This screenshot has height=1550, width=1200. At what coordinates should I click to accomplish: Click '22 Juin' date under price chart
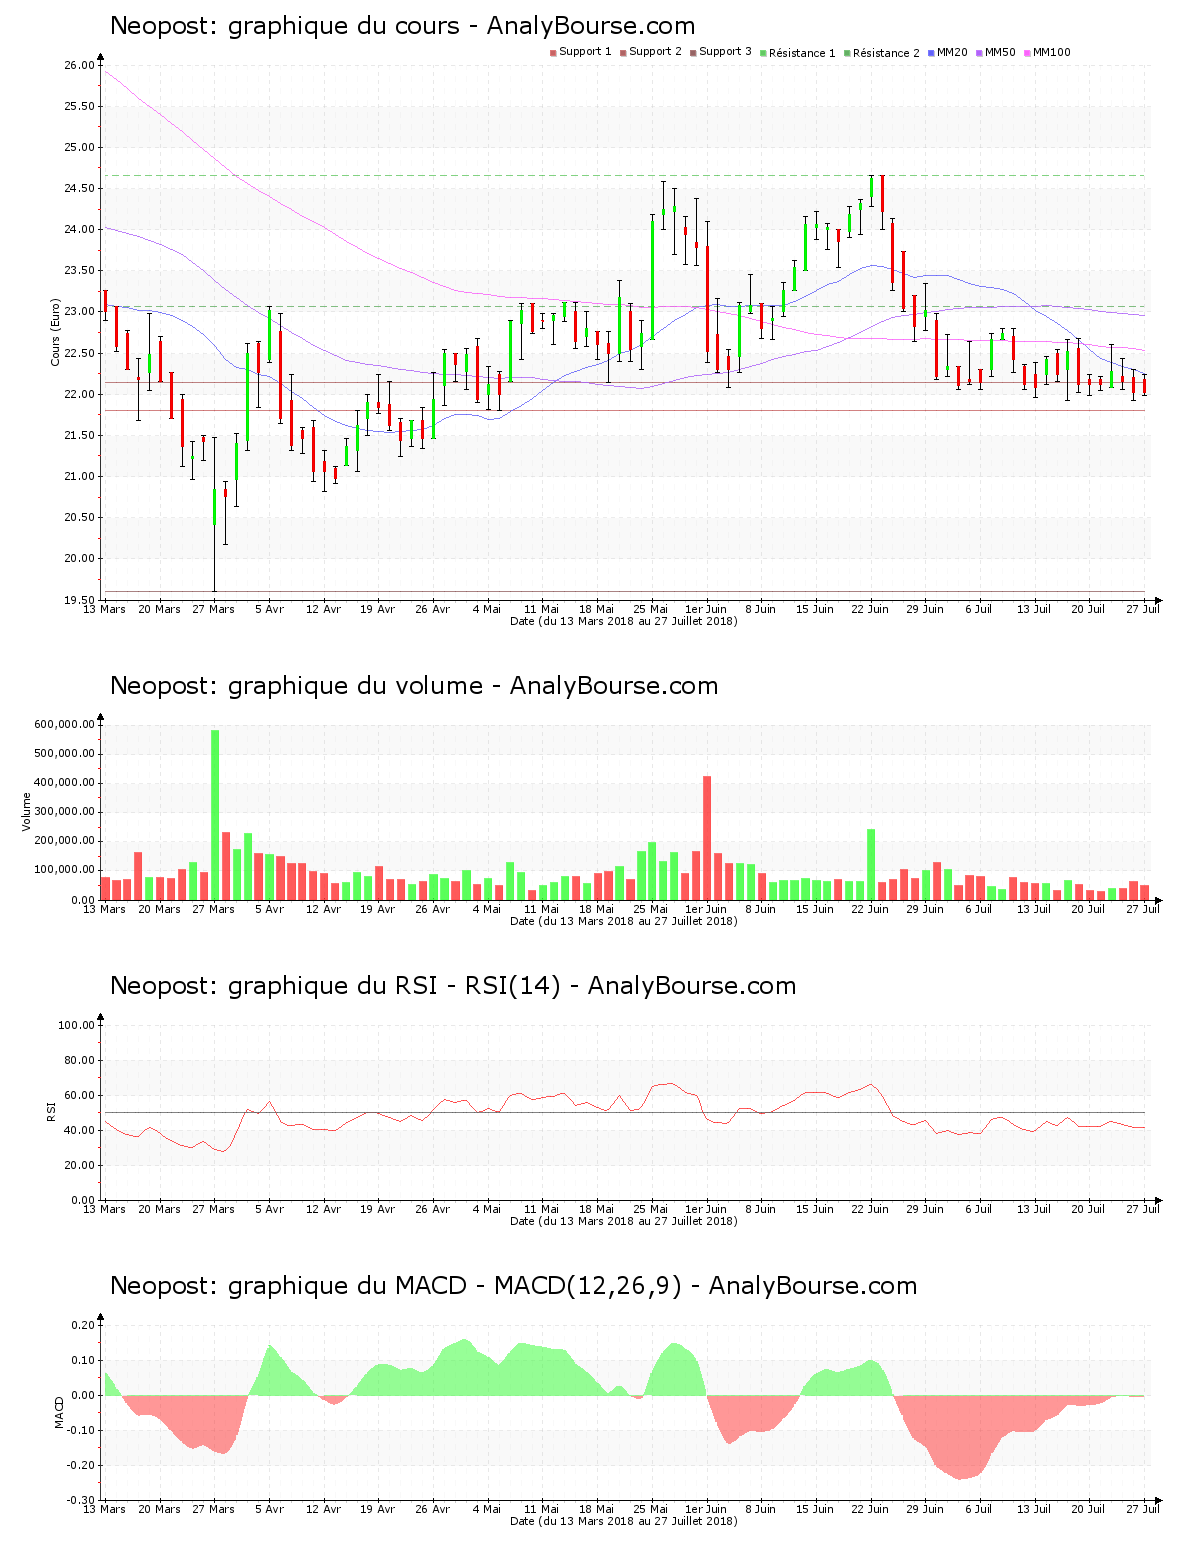click(870, 610)
